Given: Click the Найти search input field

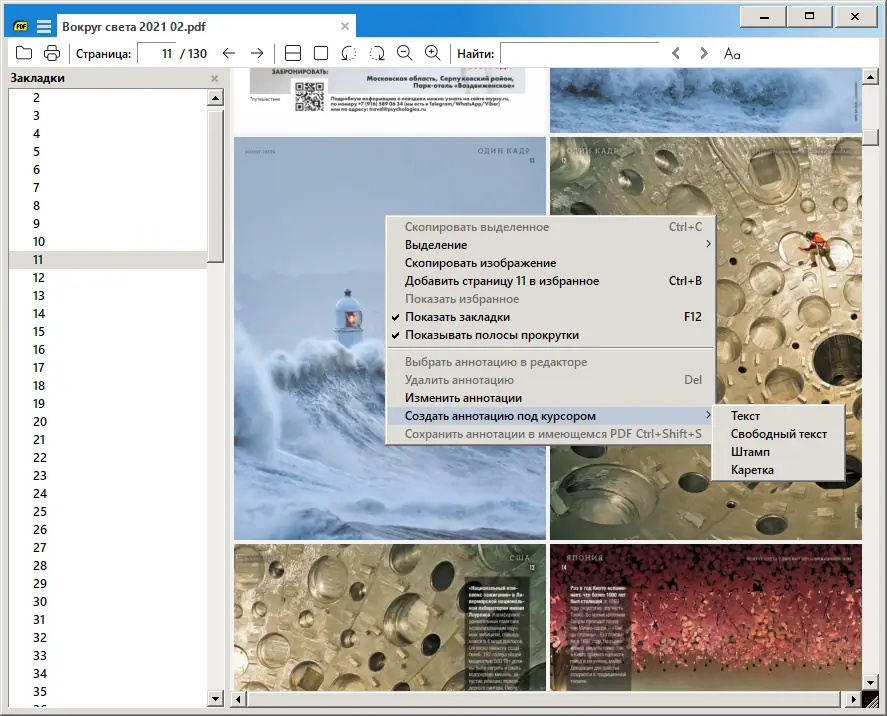Looking at the screenshot, I should click(579, 53).
